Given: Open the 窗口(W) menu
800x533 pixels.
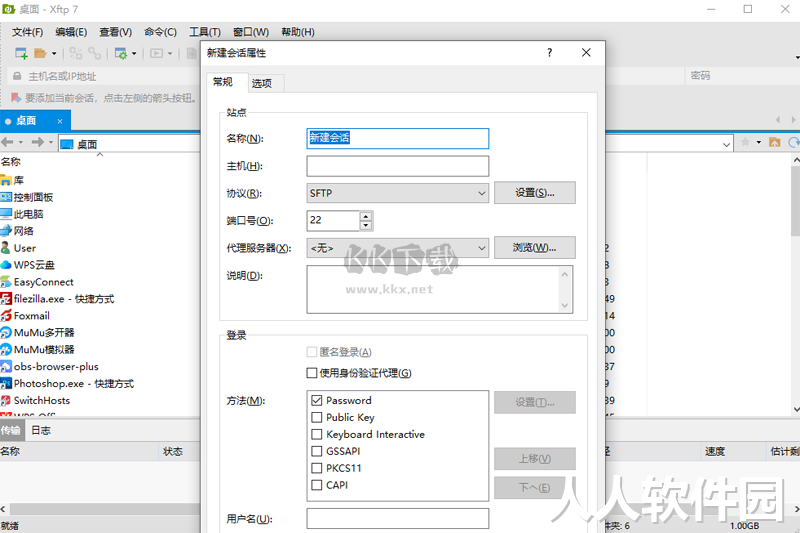Looking at the screenshot, I should click(x=251, y=32).
